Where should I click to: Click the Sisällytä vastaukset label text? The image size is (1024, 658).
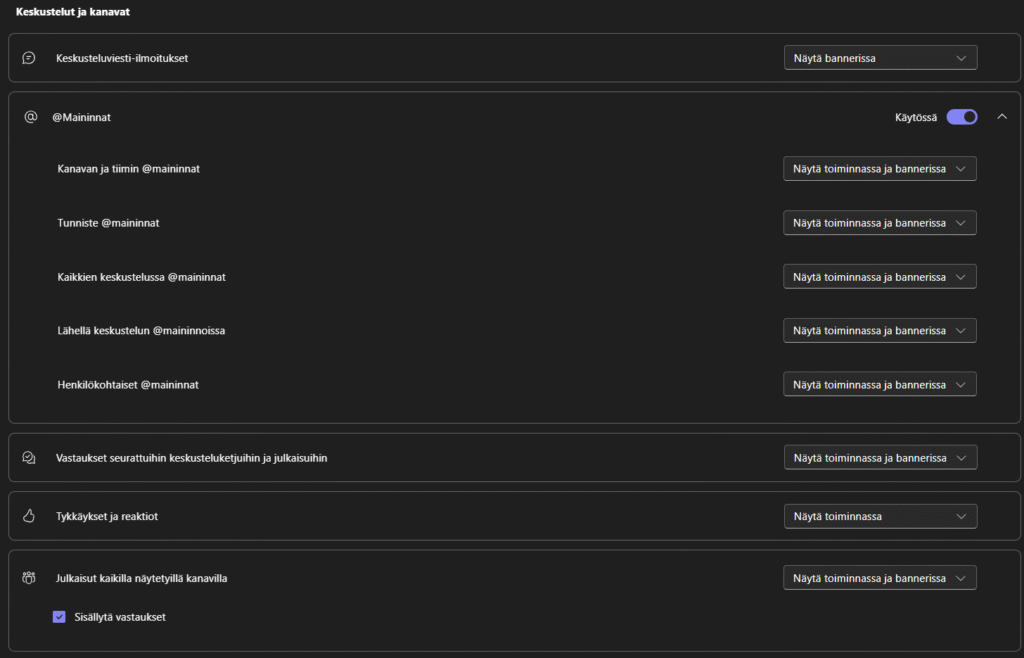coord(120,617)
